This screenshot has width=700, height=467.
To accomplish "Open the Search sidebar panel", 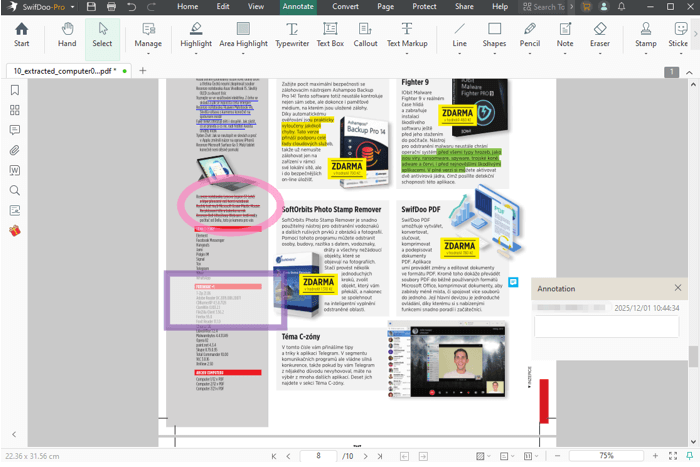I will click(x=15, y=191).
